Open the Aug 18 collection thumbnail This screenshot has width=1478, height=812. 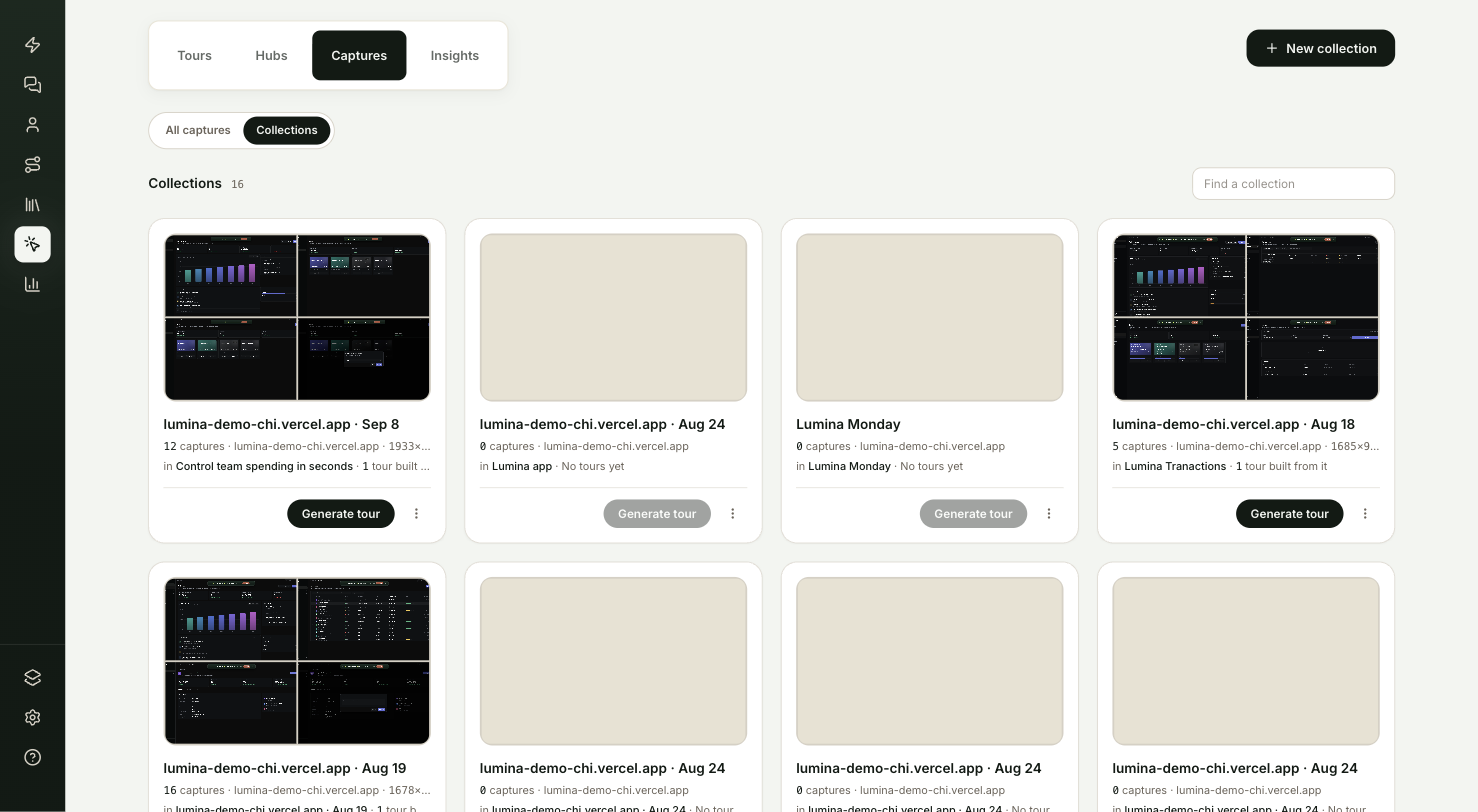point(1246,317)
